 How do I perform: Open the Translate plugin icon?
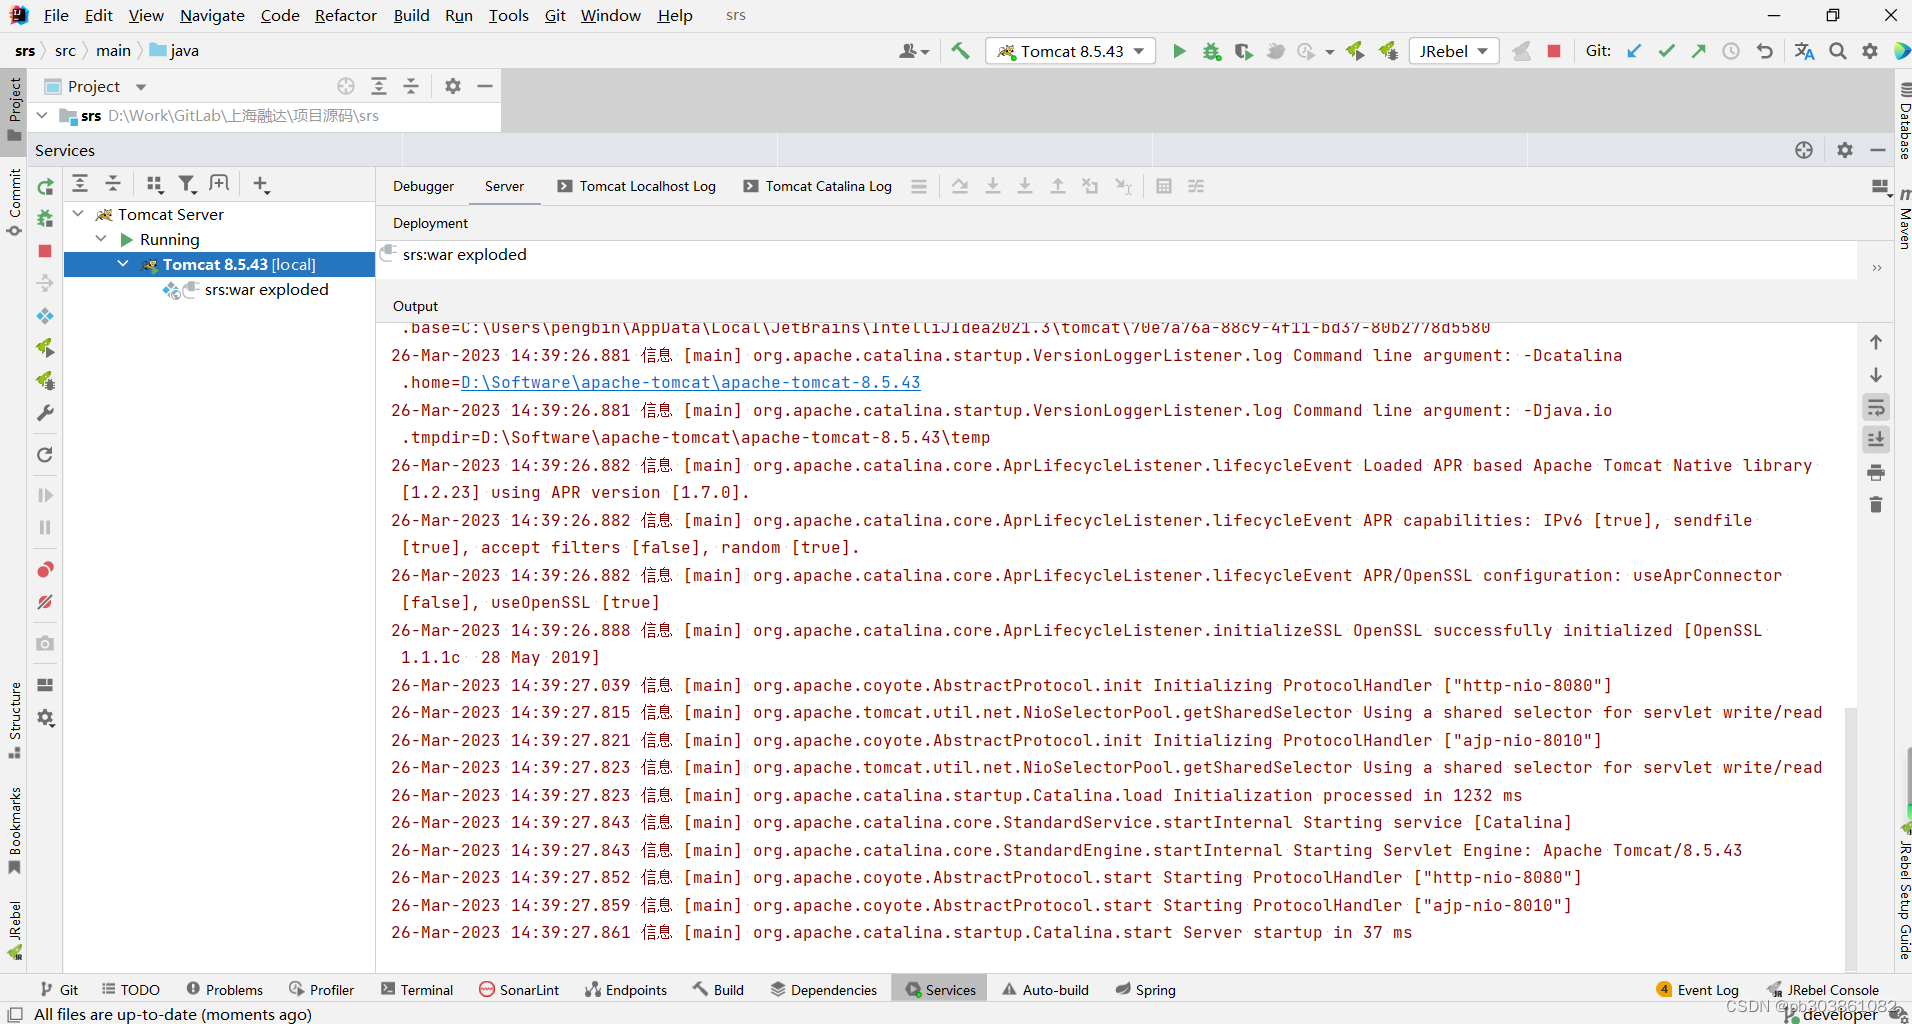[x=1804, y=51]
